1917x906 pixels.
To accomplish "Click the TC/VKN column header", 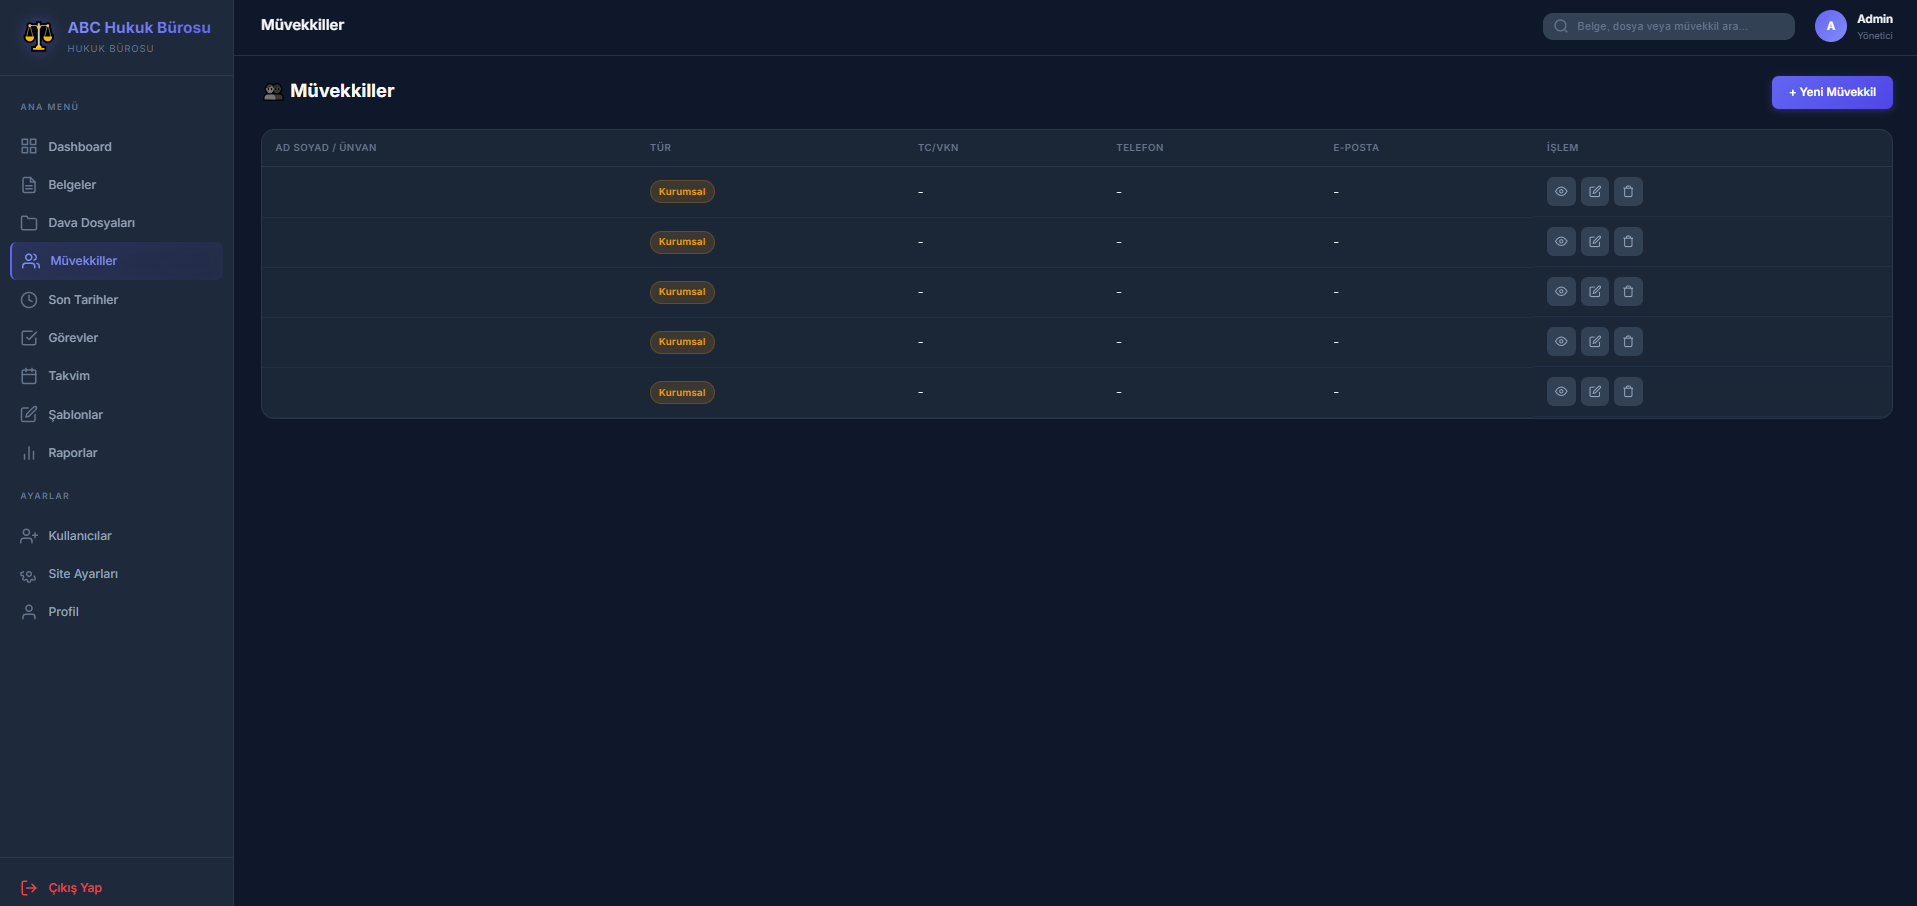I will pyautogui.click(x=938, y=148).
